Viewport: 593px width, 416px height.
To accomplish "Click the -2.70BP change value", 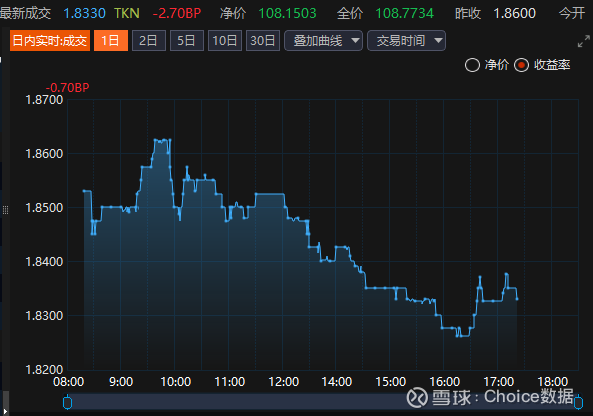I will pyautogui.click(x=177, y=14).
